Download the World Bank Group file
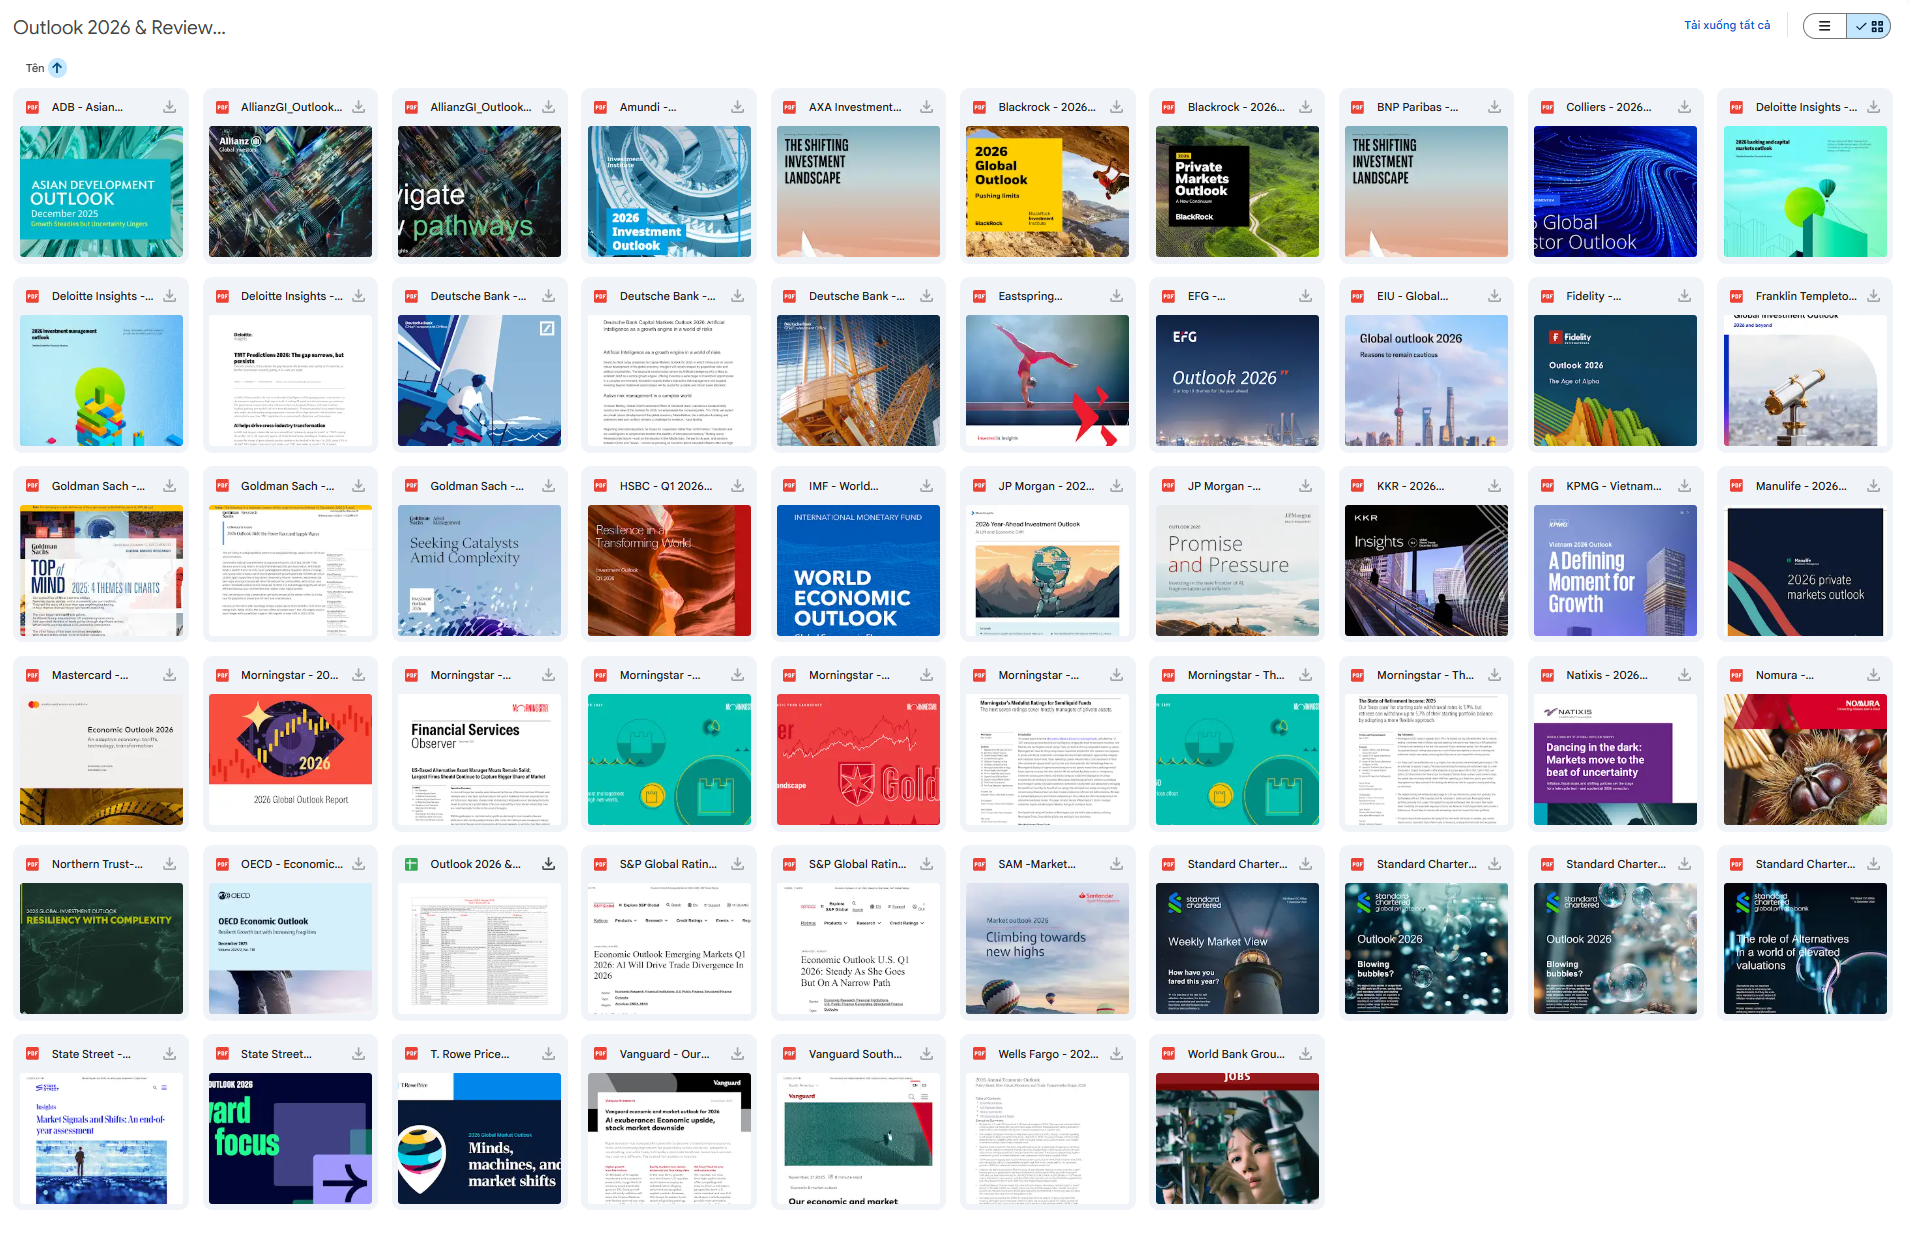Screen dimensions: 1909x1234 click(1305, 1054)
